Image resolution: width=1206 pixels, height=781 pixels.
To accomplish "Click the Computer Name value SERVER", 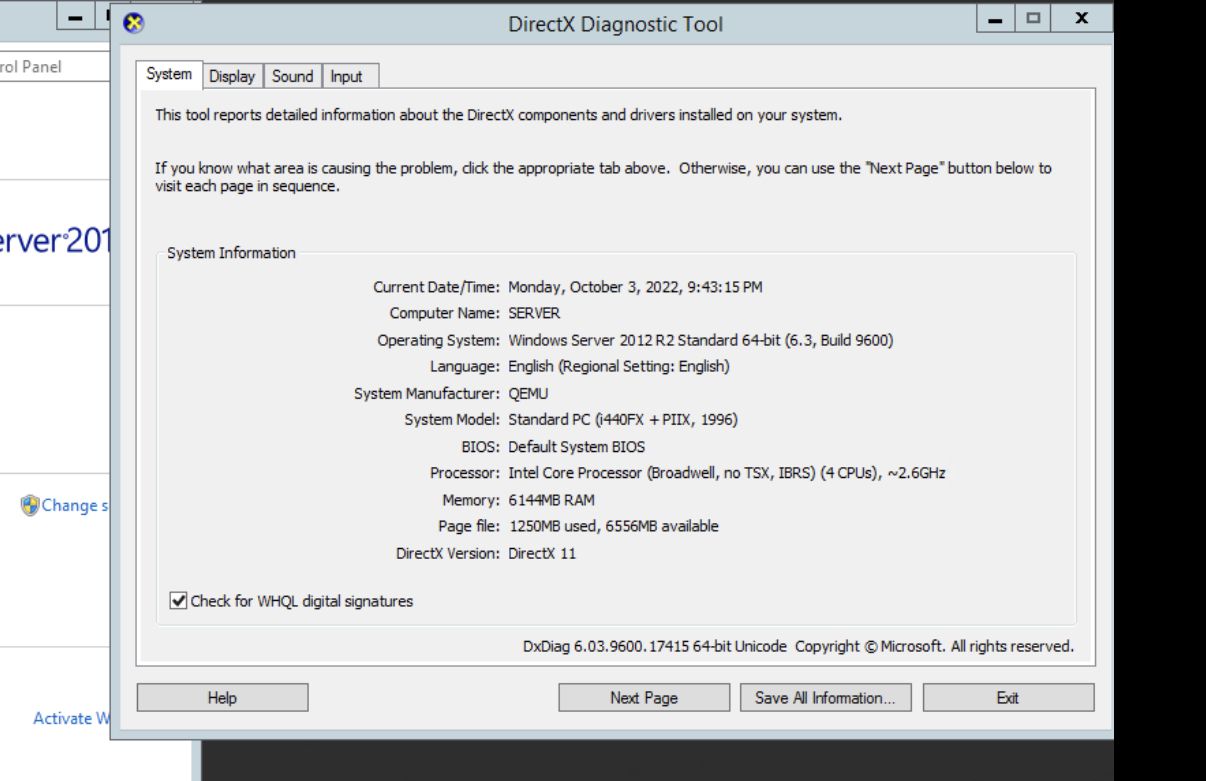I will (x=534, y=313).
